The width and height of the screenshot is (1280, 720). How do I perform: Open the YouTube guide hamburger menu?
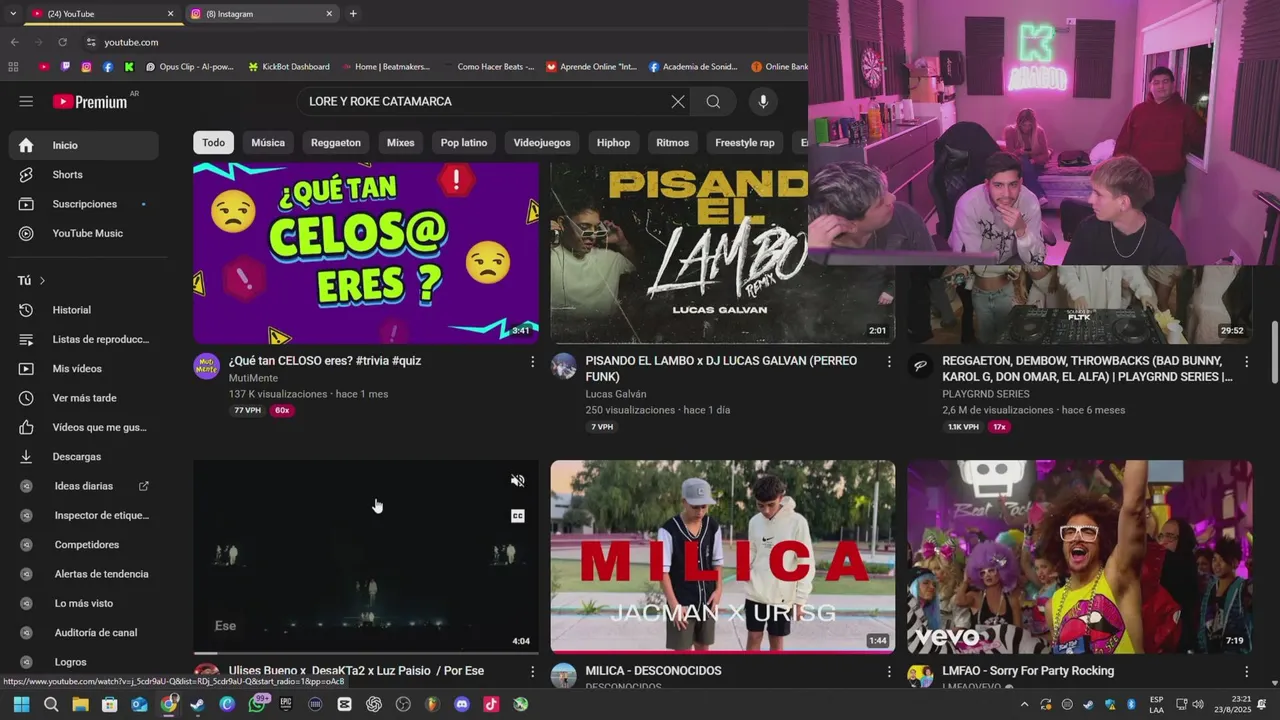[26, 101]
